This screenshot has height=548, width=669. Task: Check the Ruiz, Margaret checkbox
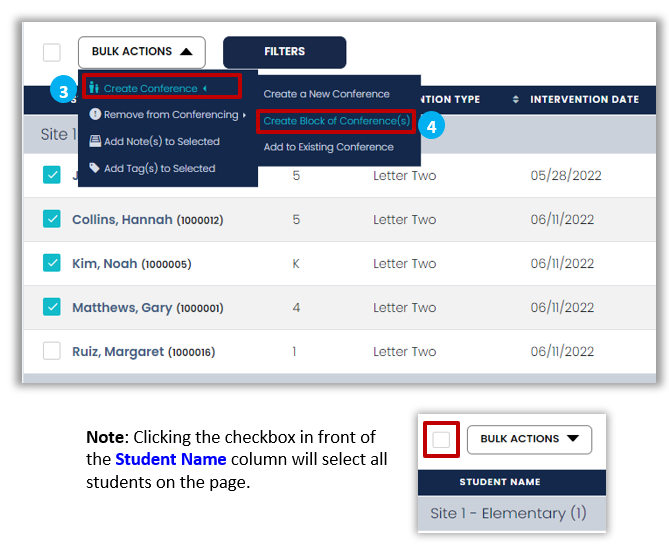pos(52,351)
